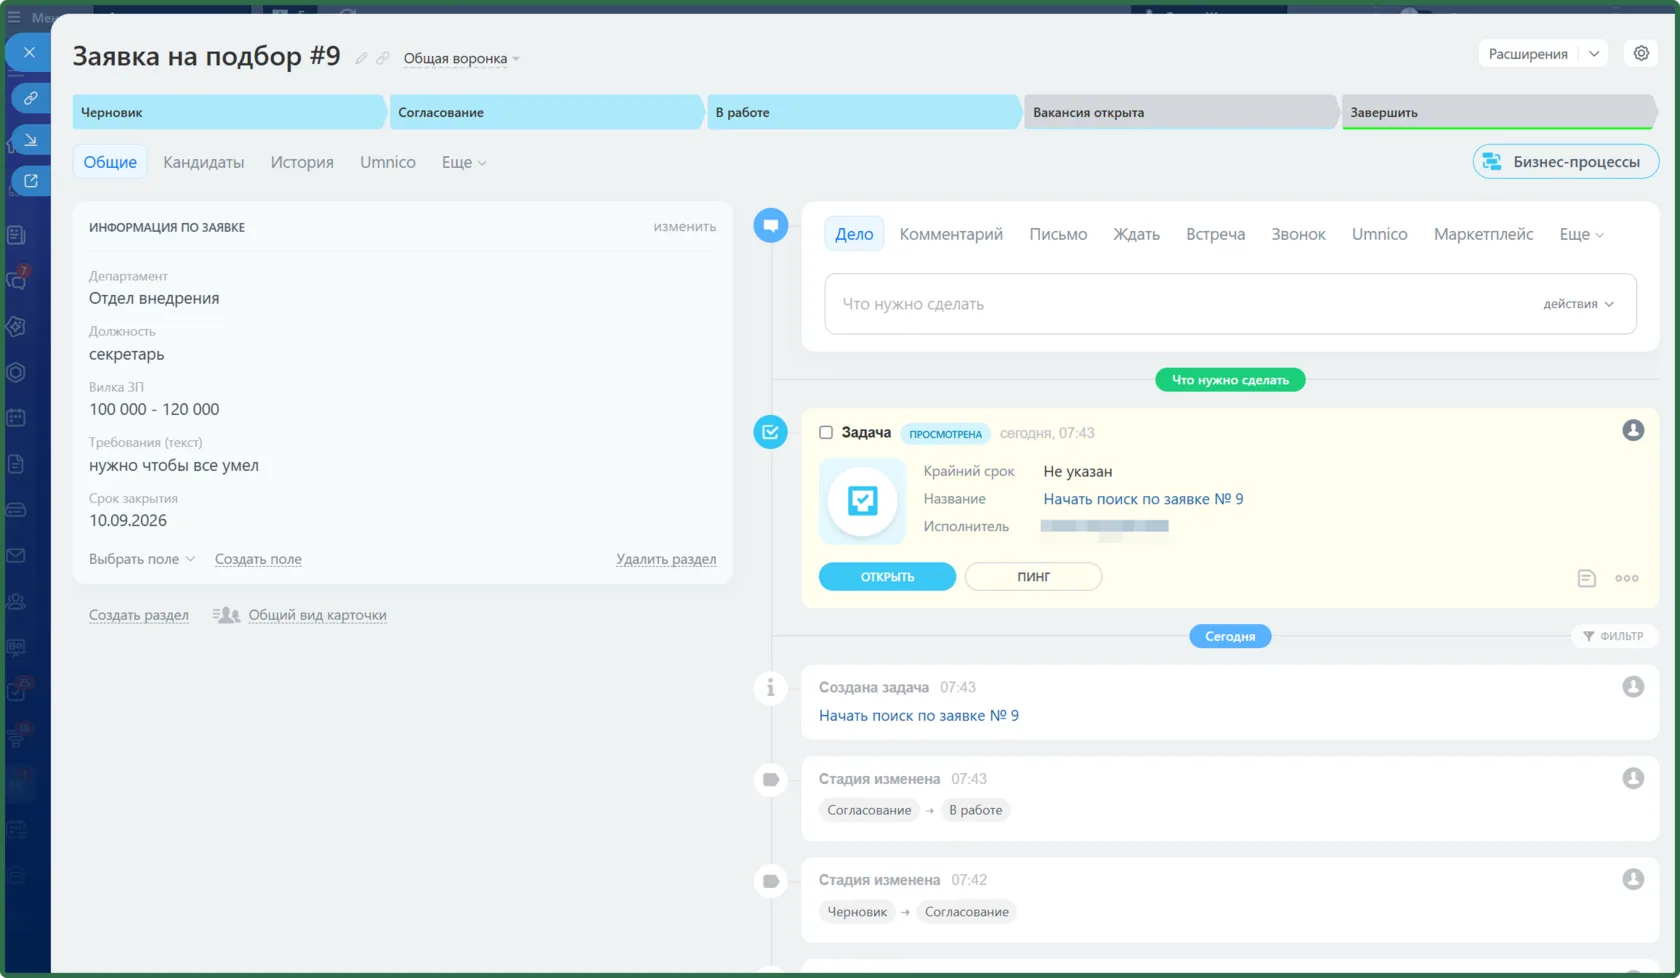The image size is (1680, 978).
Task: Click the Общий вид карточки people icon
Action: pyautogui.click(x=227, y=615)
